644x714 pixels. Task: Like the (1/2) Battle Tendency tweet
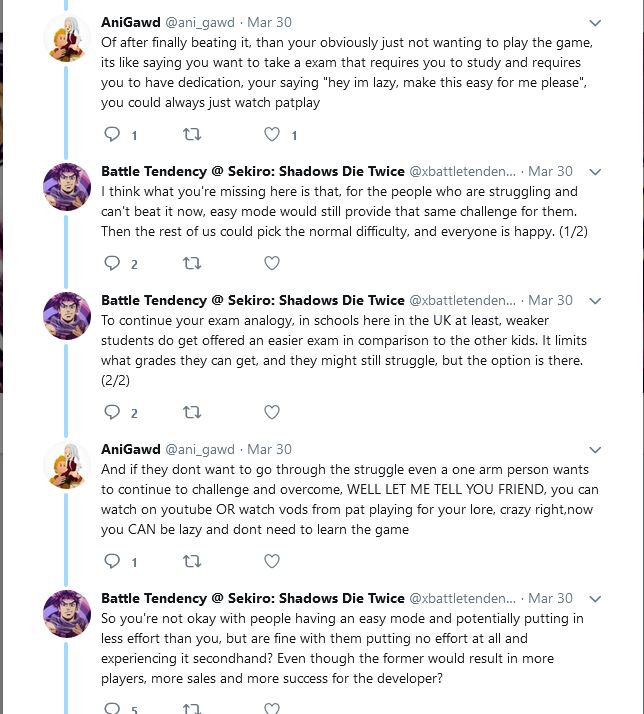coord(272,263)
